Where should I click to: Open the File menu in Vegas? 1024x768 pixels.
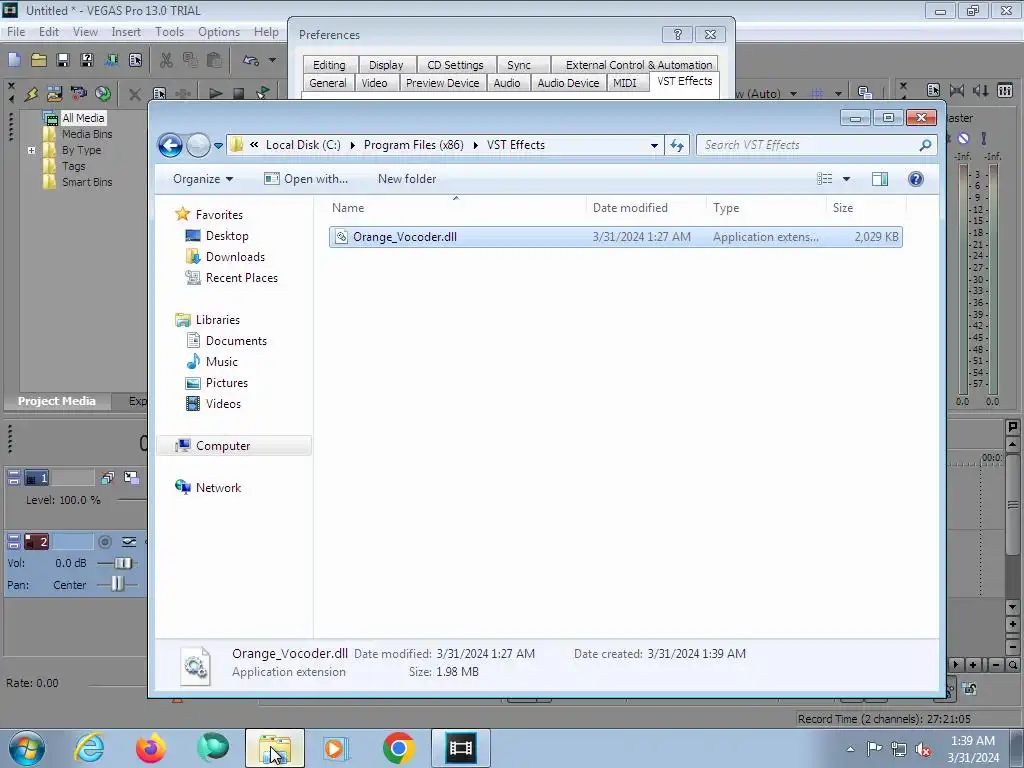coord(16,32)
